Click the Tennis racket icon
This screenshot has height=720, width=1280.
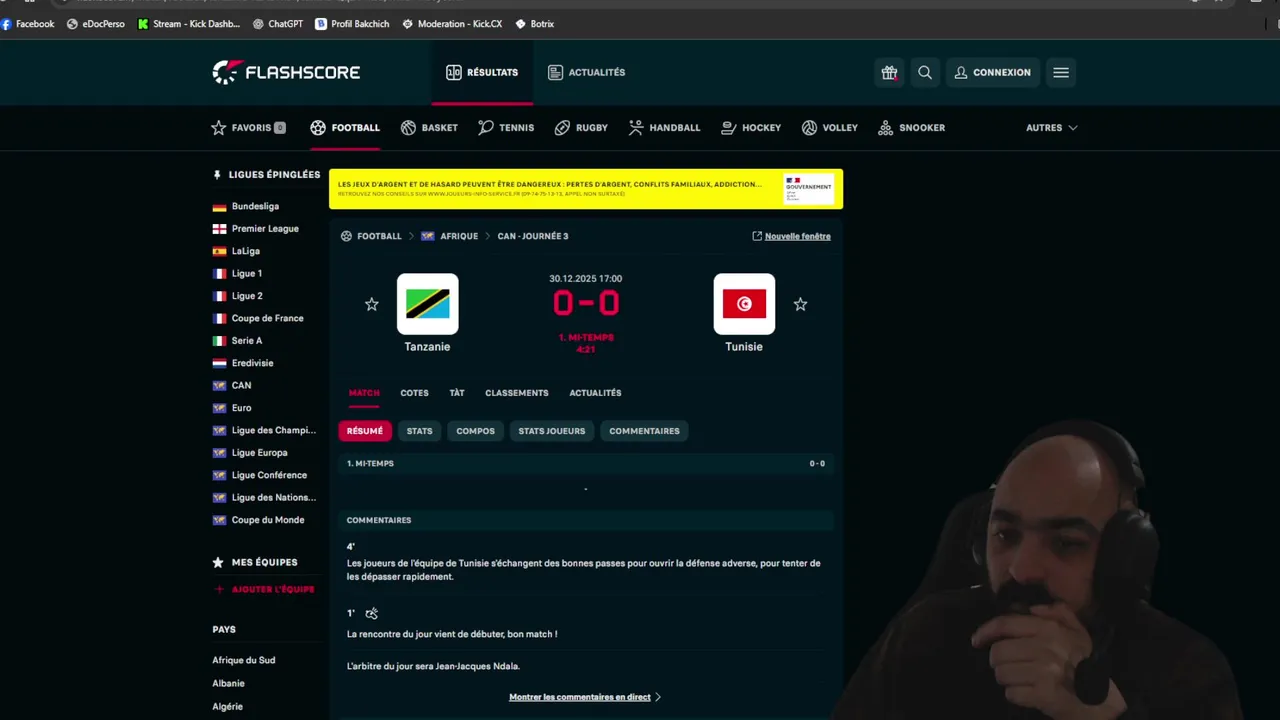point(486,128)
